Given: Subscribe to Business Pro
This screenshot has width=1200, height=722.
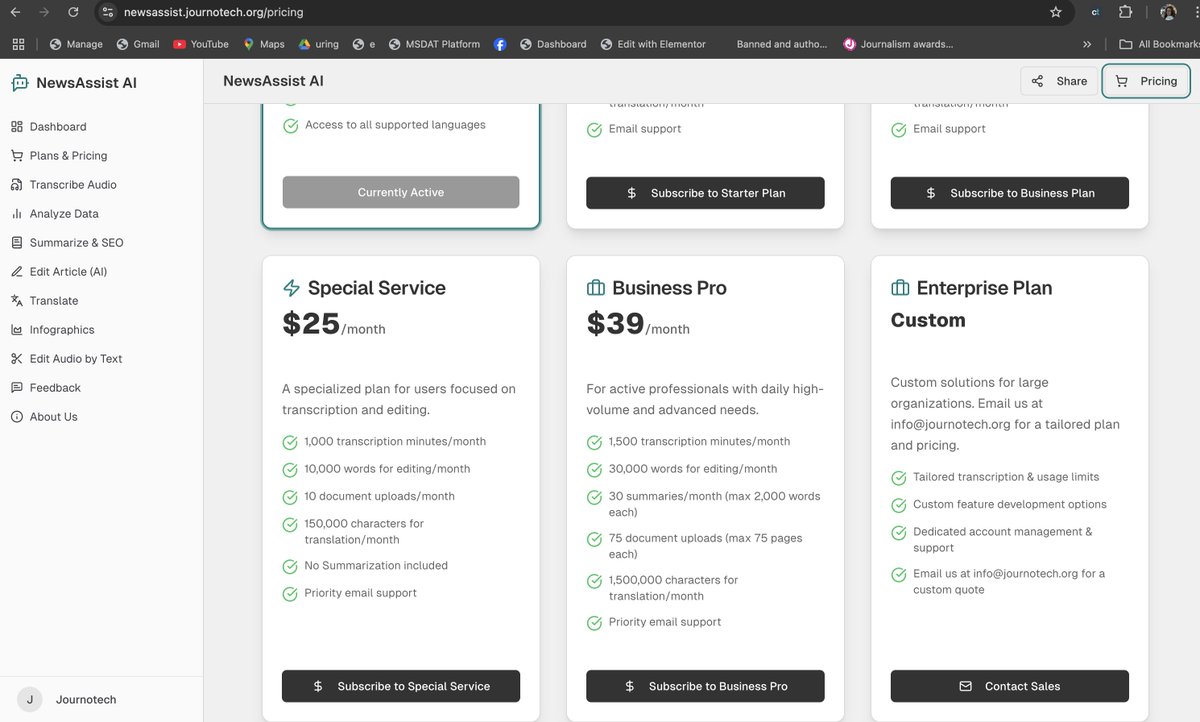Looking at the screenshot, I should pos(705,686).
